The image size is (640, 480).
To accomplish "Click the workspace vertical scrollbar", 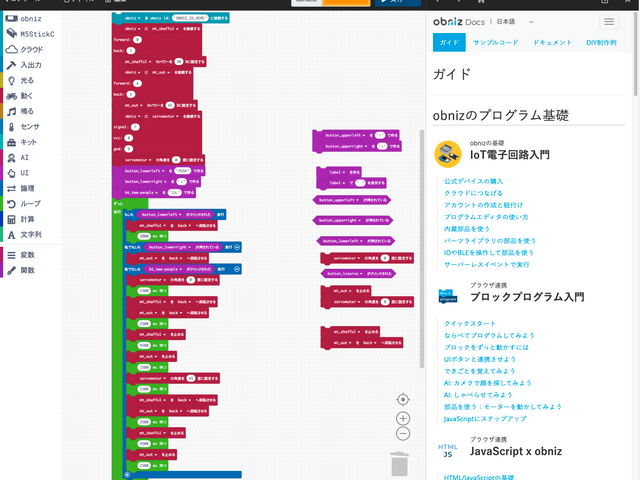I will click(422, 248).
